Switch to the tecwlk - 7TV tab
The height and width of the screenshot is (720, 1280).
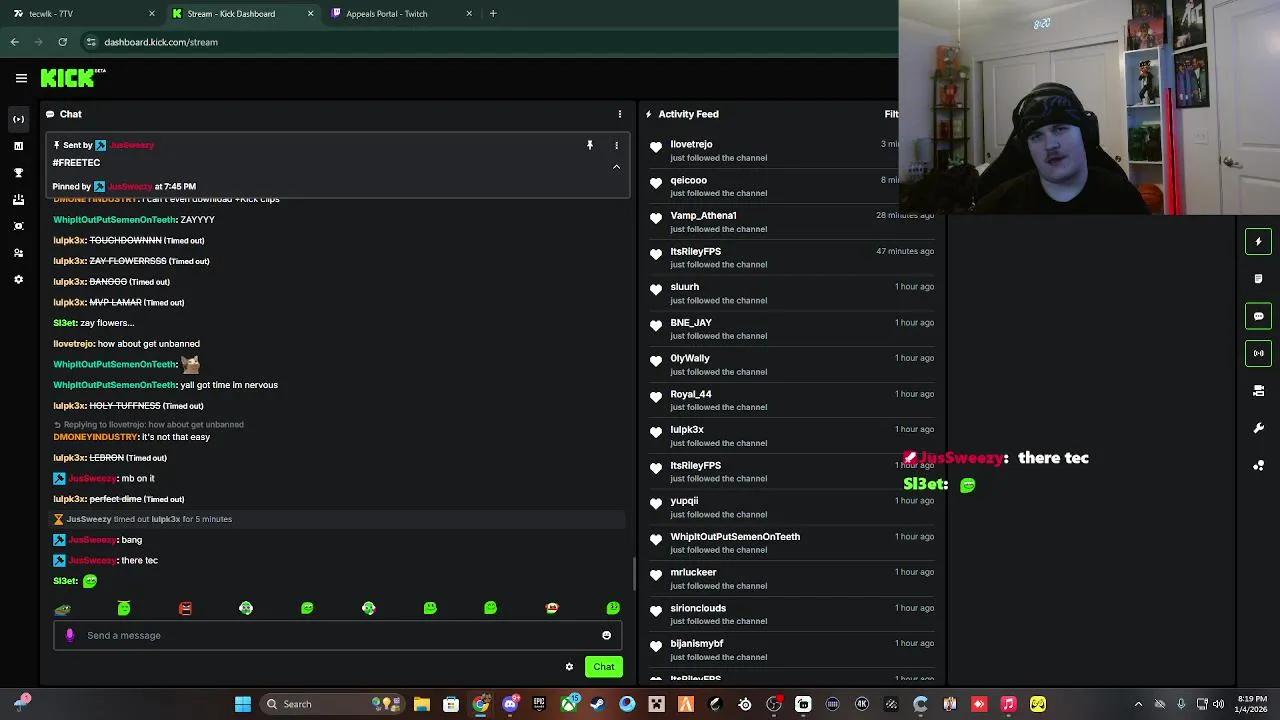tap(84, 14)
